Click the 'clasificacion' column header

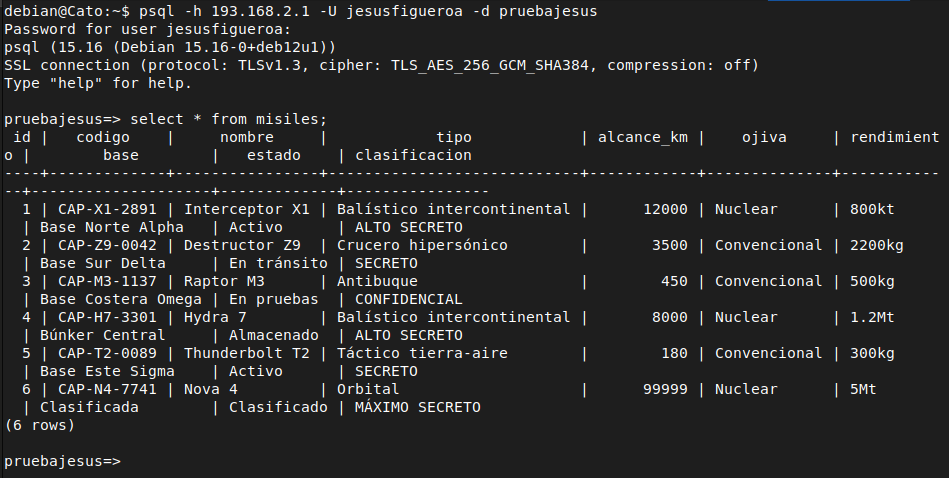[413, 156]
